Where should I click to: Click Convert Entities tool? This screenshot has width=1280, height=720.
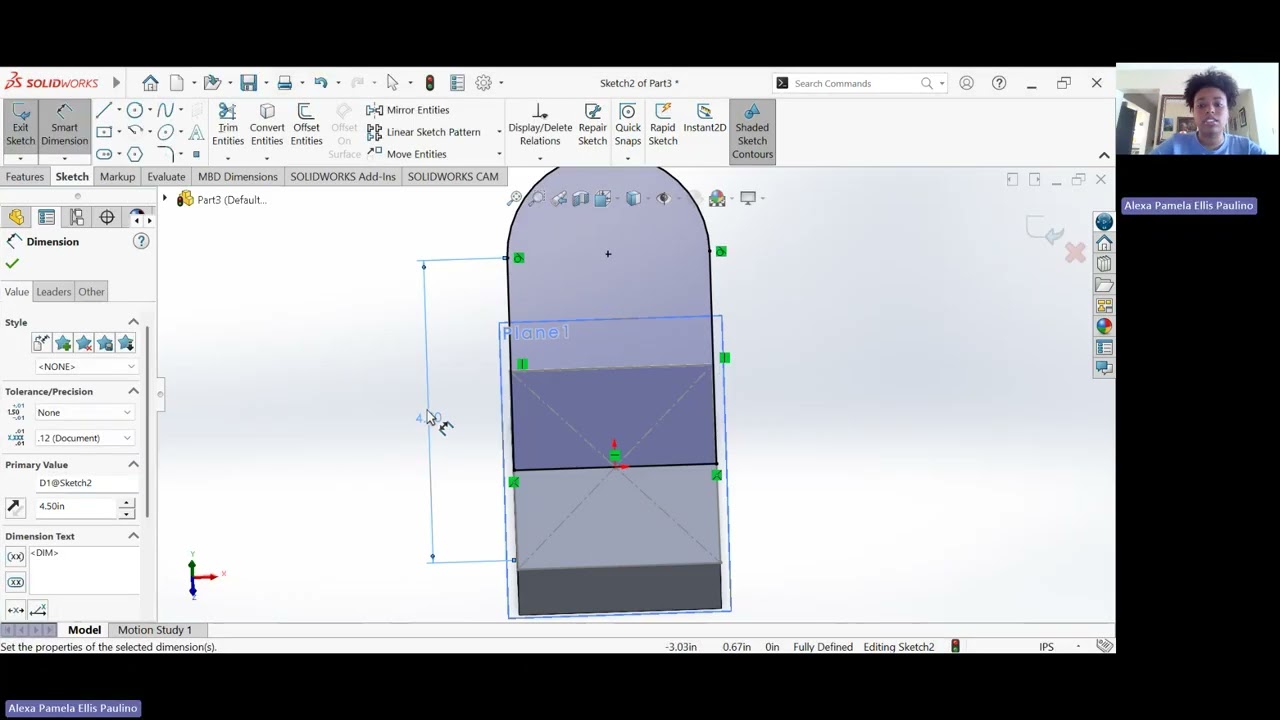267,126
